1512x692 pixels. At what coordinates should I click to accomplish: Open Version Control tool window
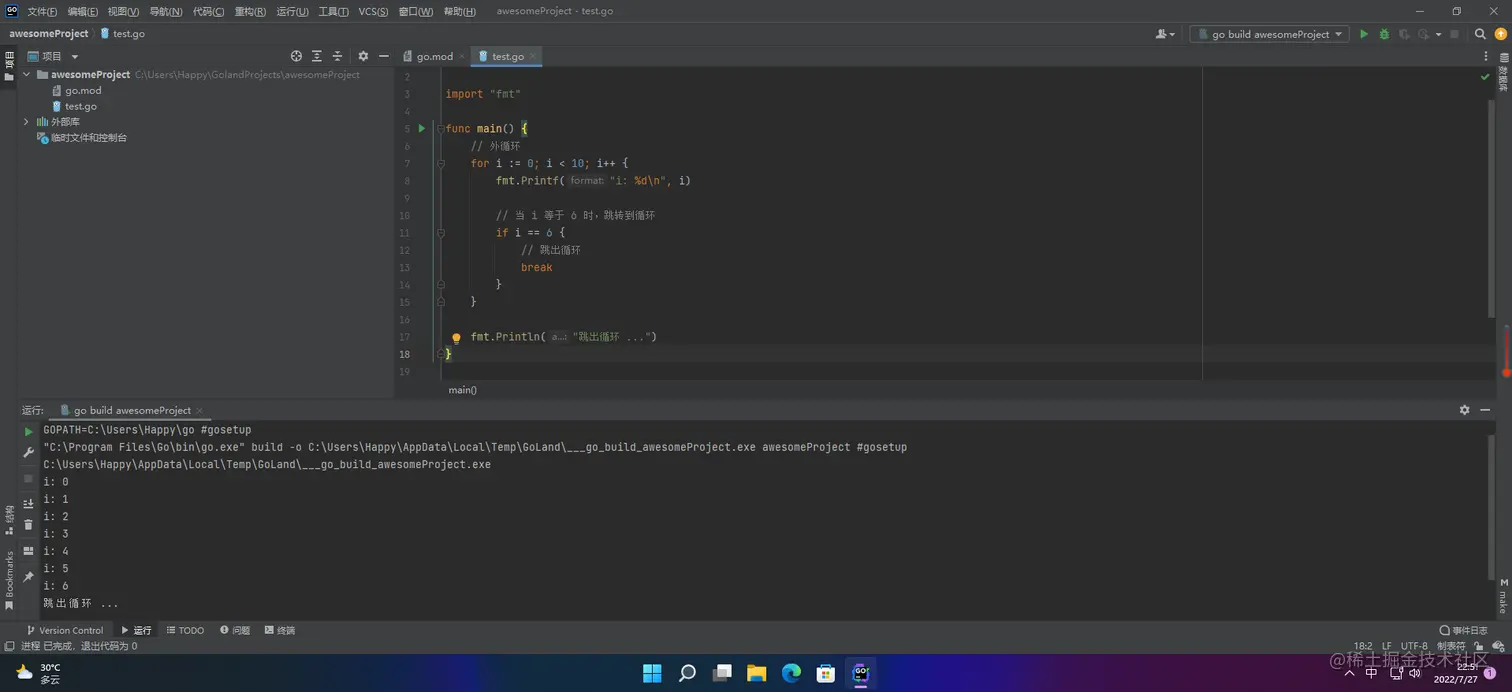[64, 630]
